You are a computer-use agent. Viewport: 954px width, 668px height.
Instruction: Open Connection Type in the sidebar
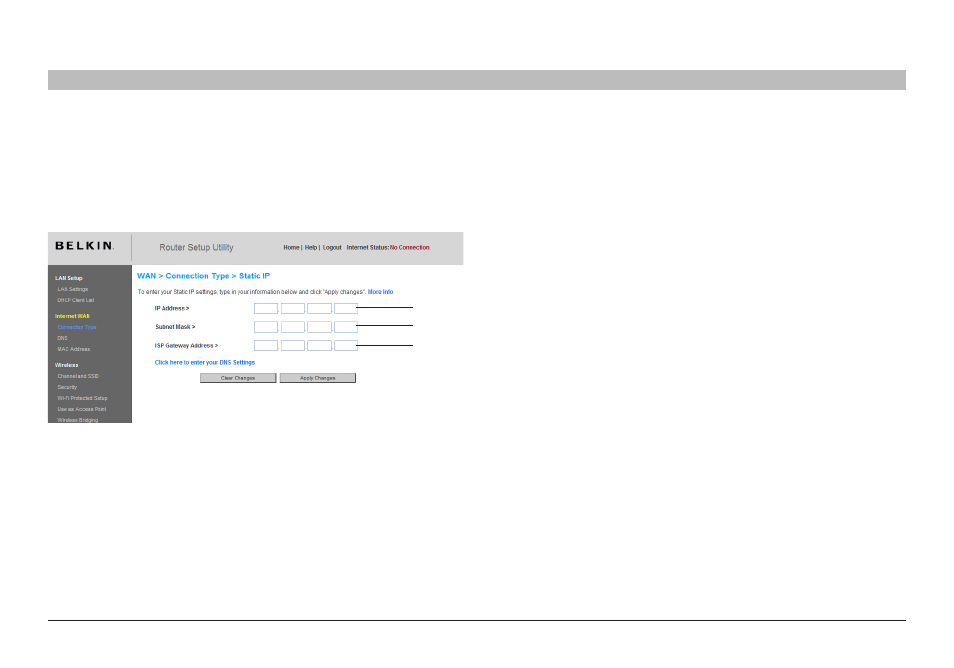77,327
